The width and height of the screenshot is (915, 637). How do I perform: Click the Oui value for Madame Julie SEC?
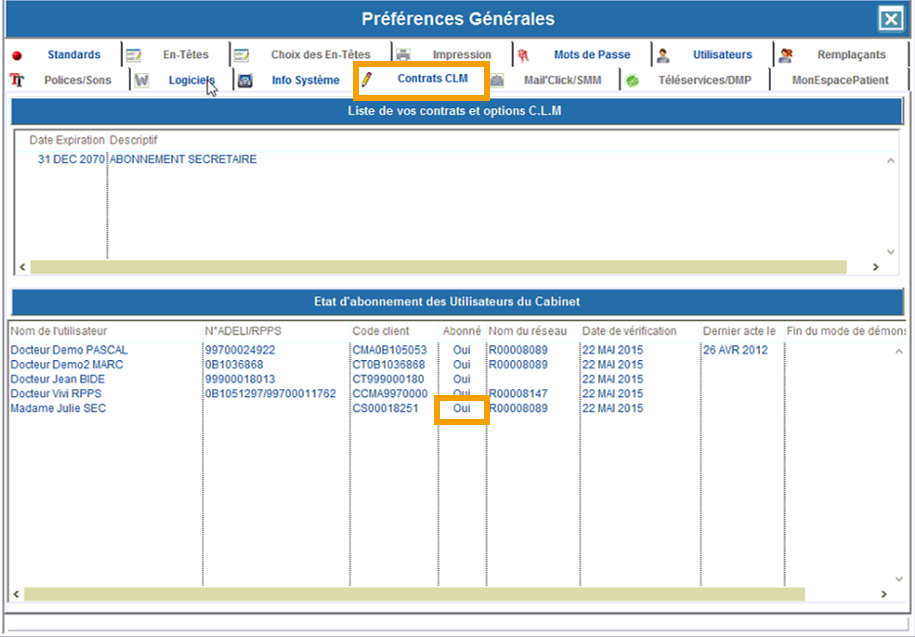point(461,409)
